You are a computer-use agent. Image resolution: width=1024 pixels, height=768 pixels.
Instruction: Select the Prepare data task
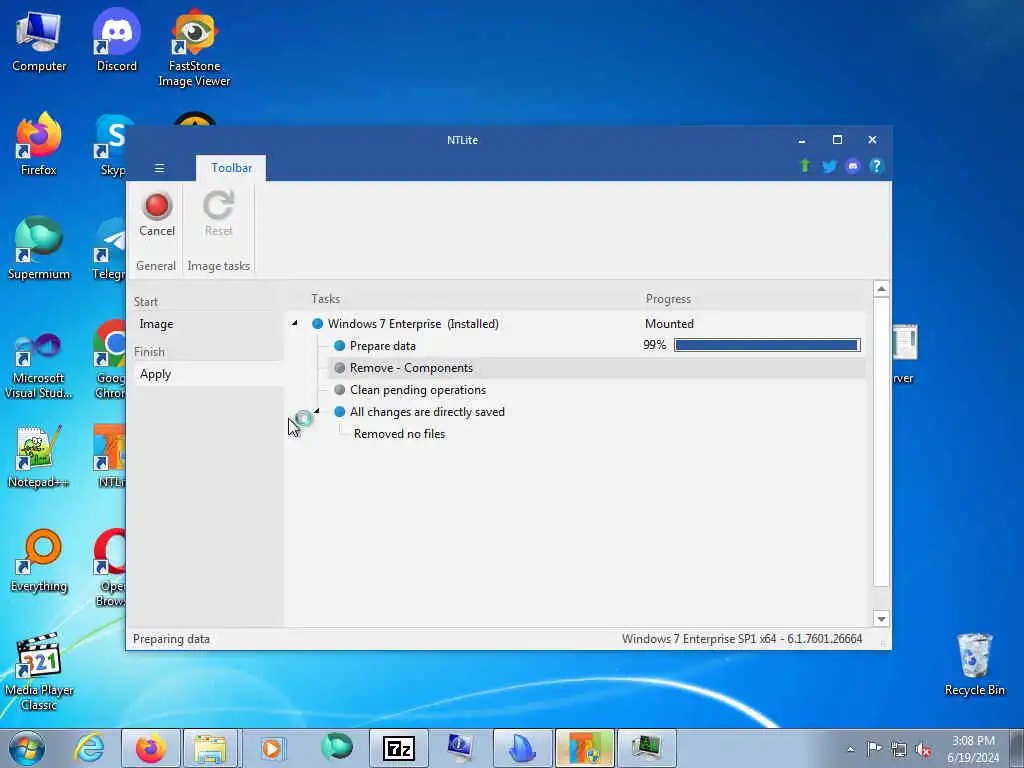(383, 345)
